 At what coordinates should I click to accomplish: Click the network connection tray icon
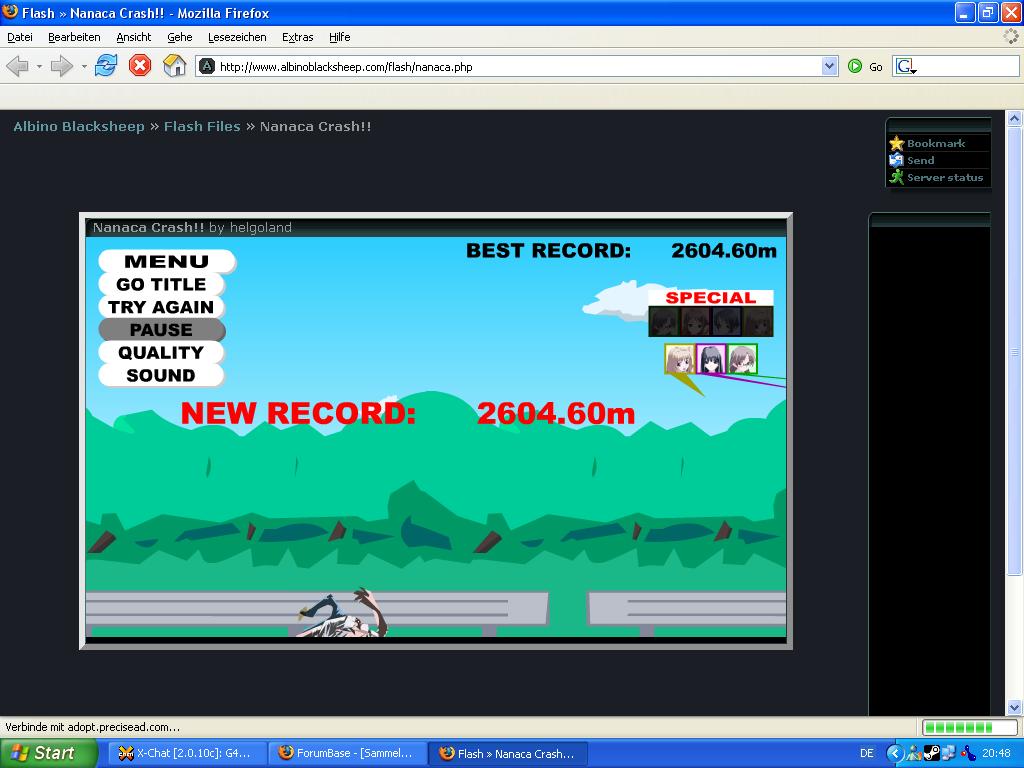point(949,754)
